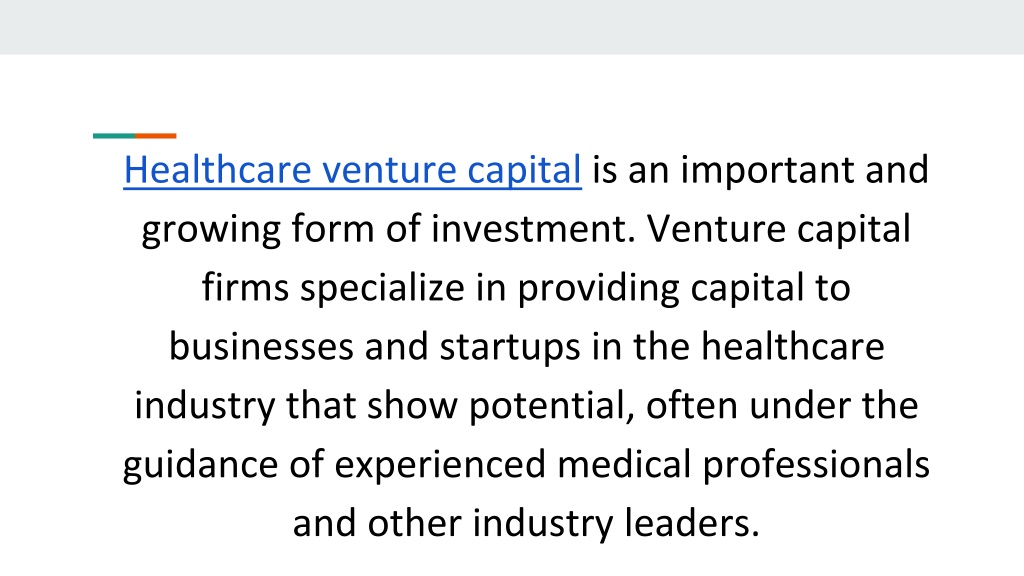1024x576 pixels.
Task: Select the word 'startups' with a click
Action: (510, 348)
